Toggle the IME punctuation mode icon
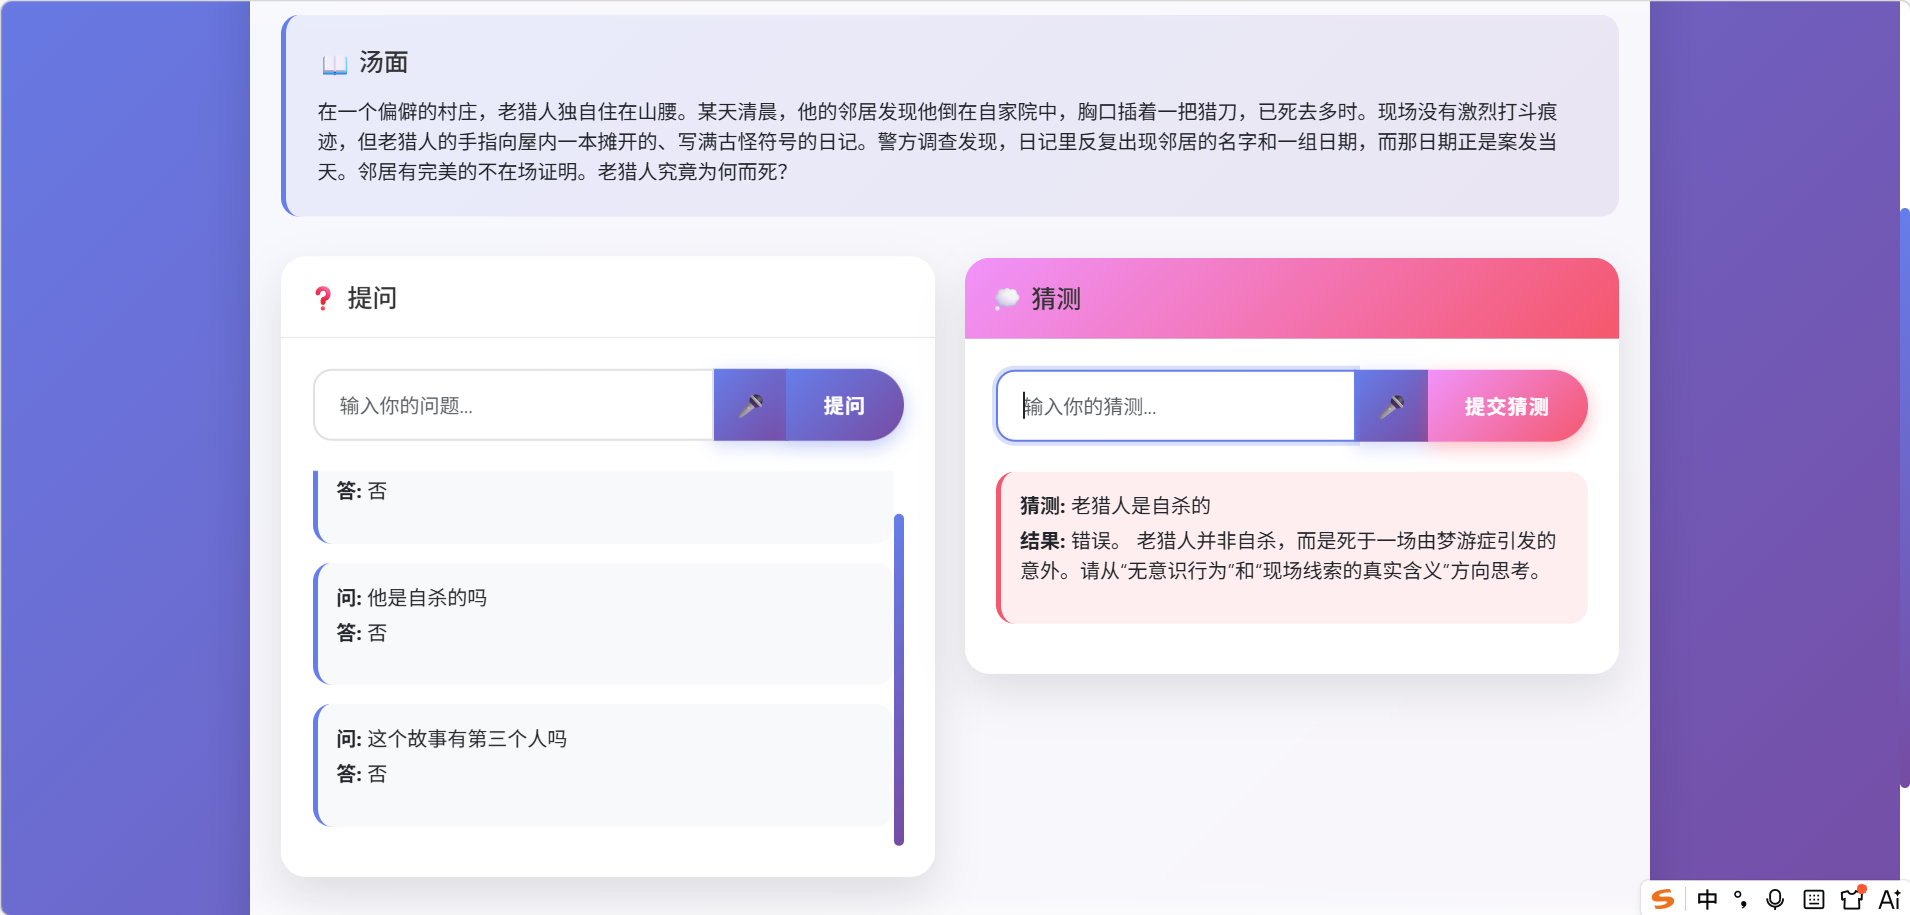1910x915 pixels. tap(1741, 899)
